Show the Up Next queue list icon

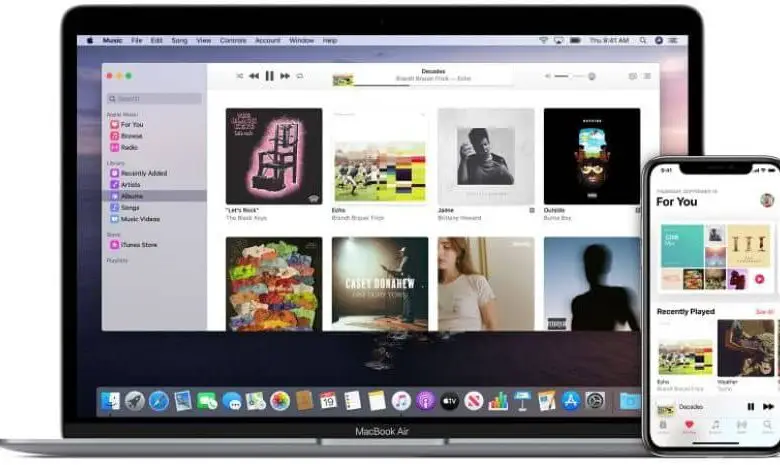[x=647, y=76]
